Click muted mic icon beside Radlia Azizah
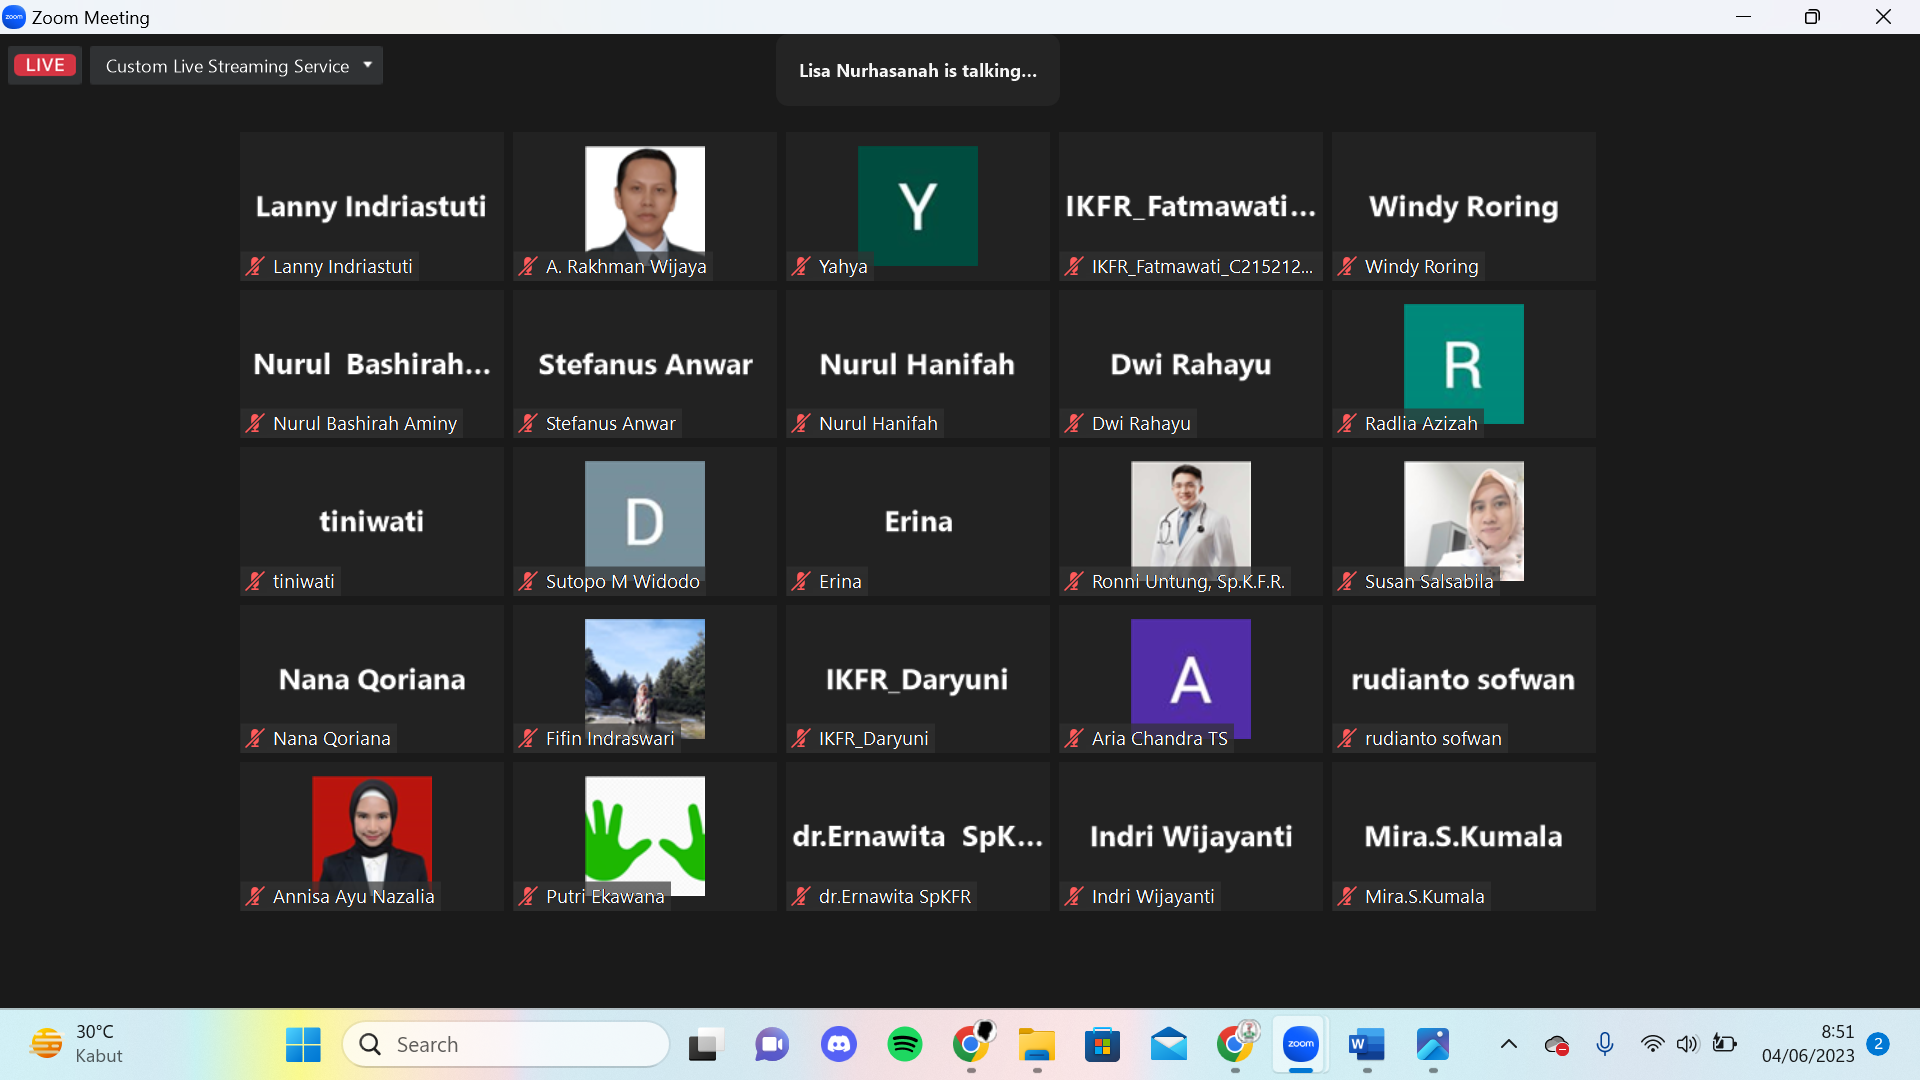 (1347, 423)
